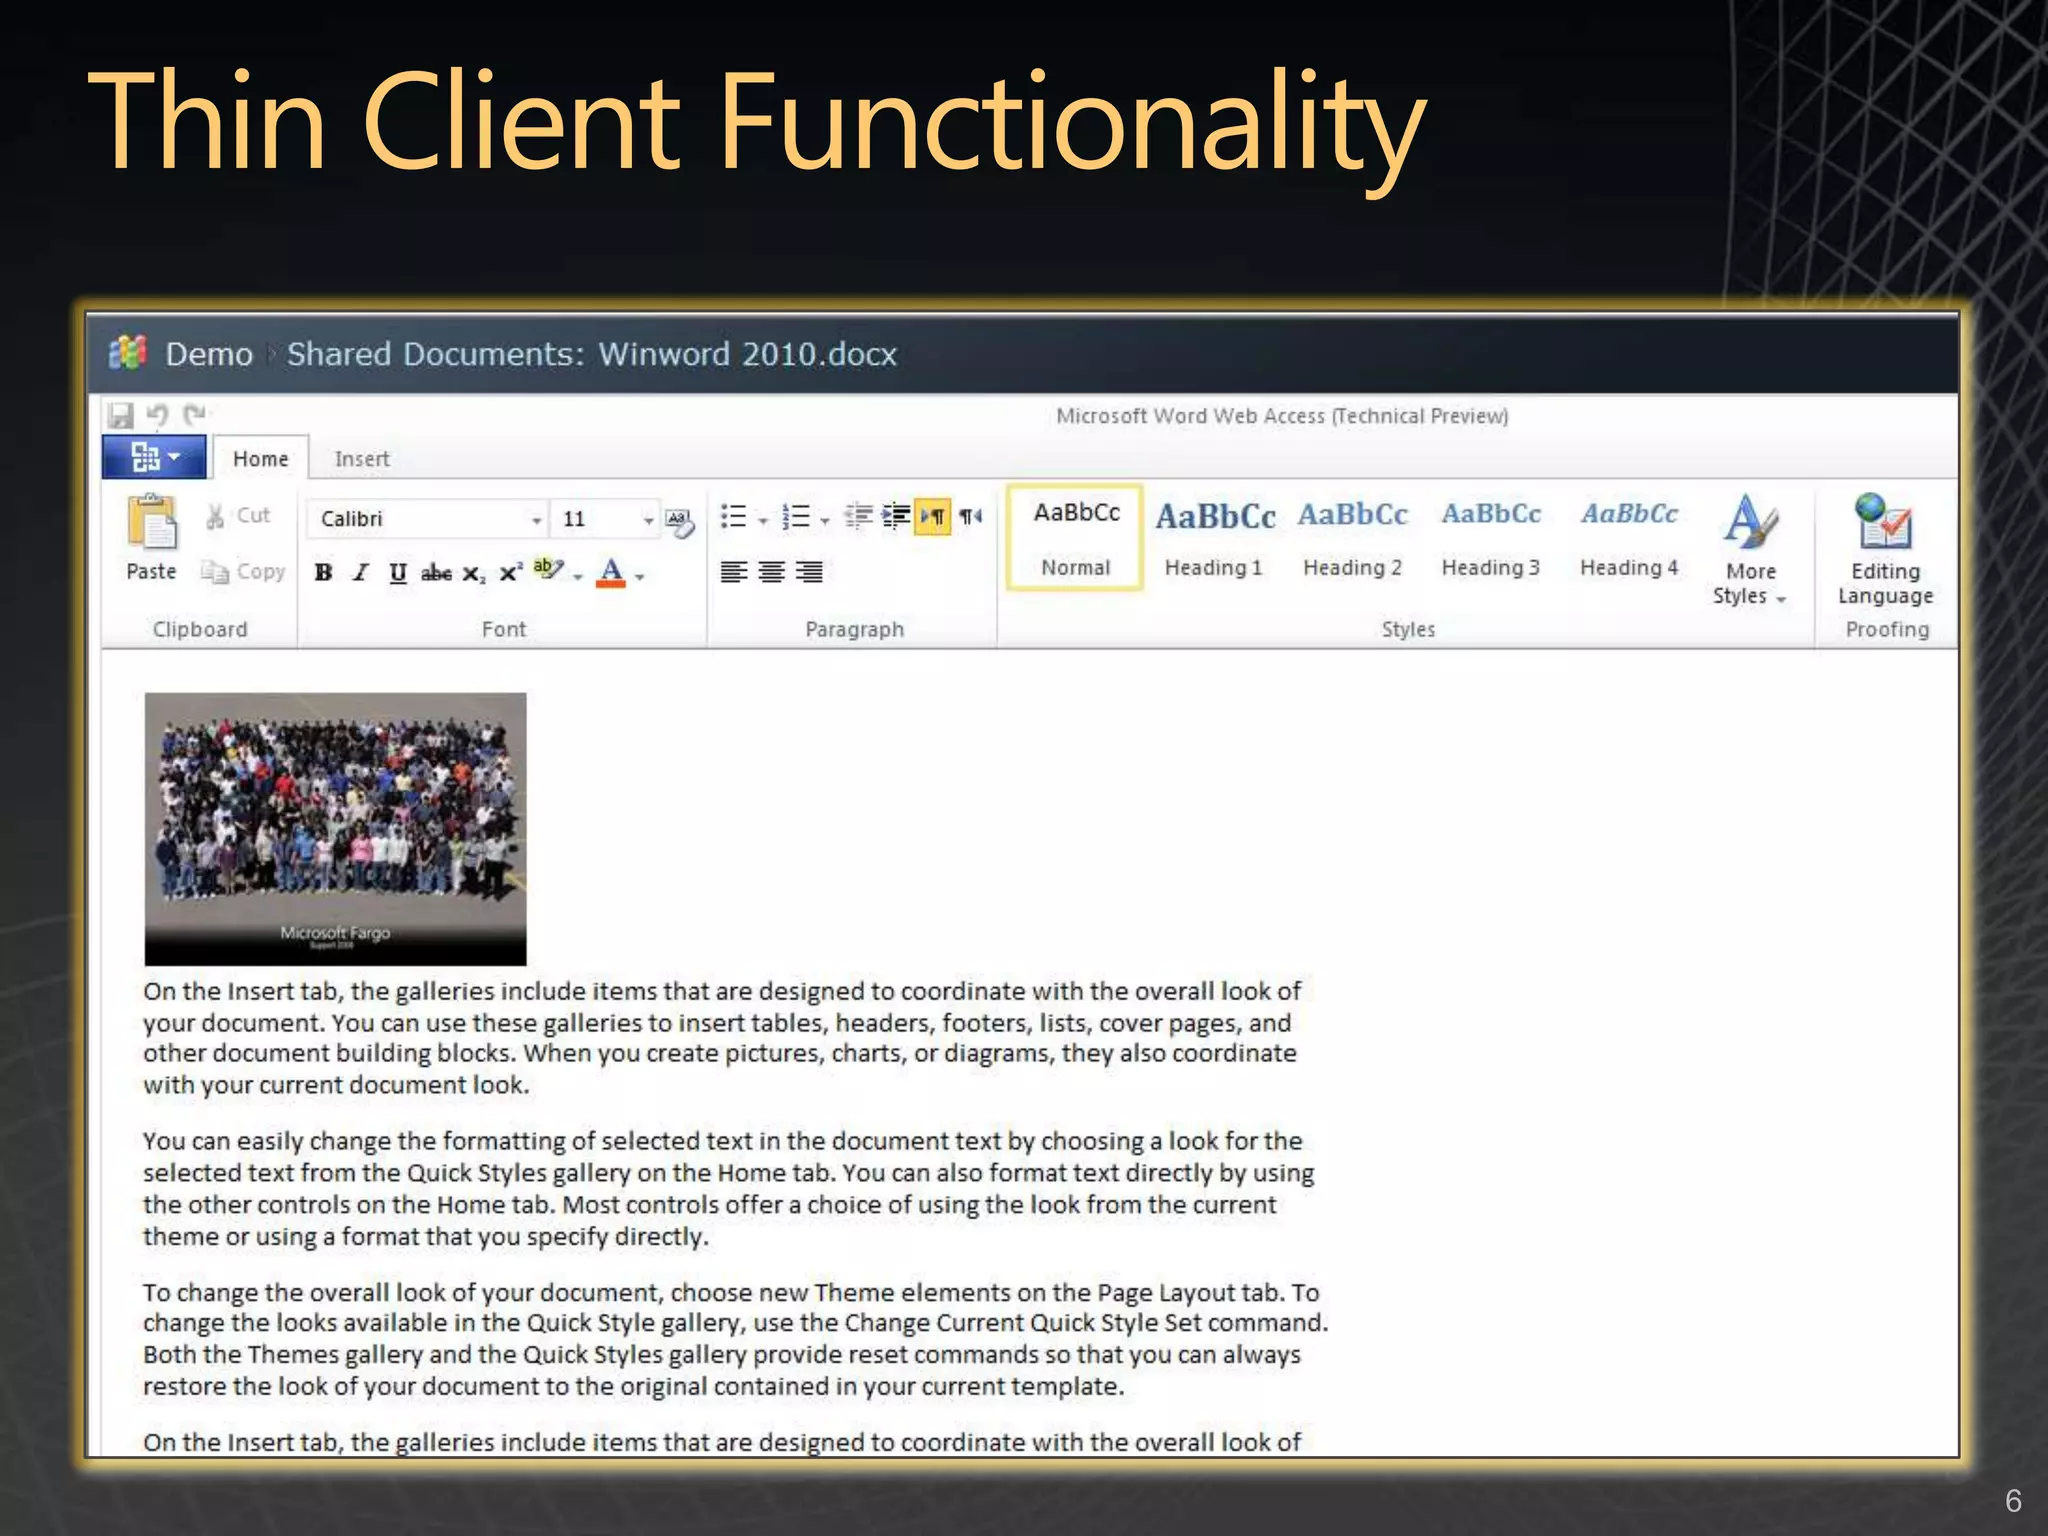This screenshot has width=2048, height=1536.
Task: Click the Redo arrow icon
Action: coord(194,414)
